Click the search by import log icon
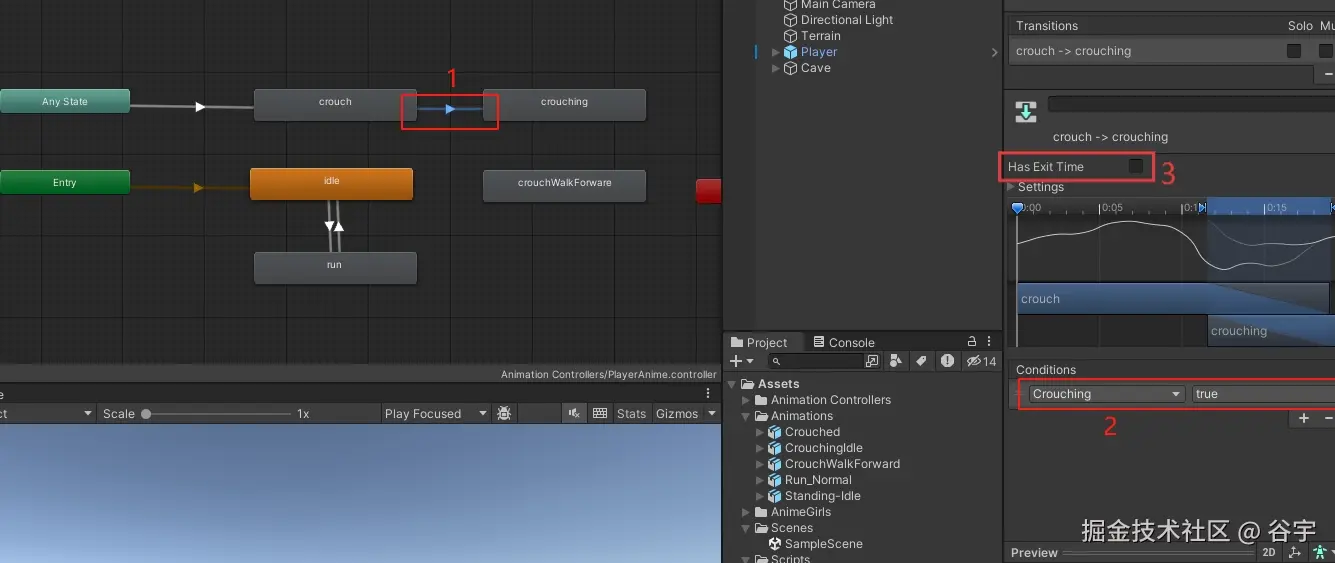Viewport: 1335px width, 563px height. pyautogui.click(x=946, y=361)
